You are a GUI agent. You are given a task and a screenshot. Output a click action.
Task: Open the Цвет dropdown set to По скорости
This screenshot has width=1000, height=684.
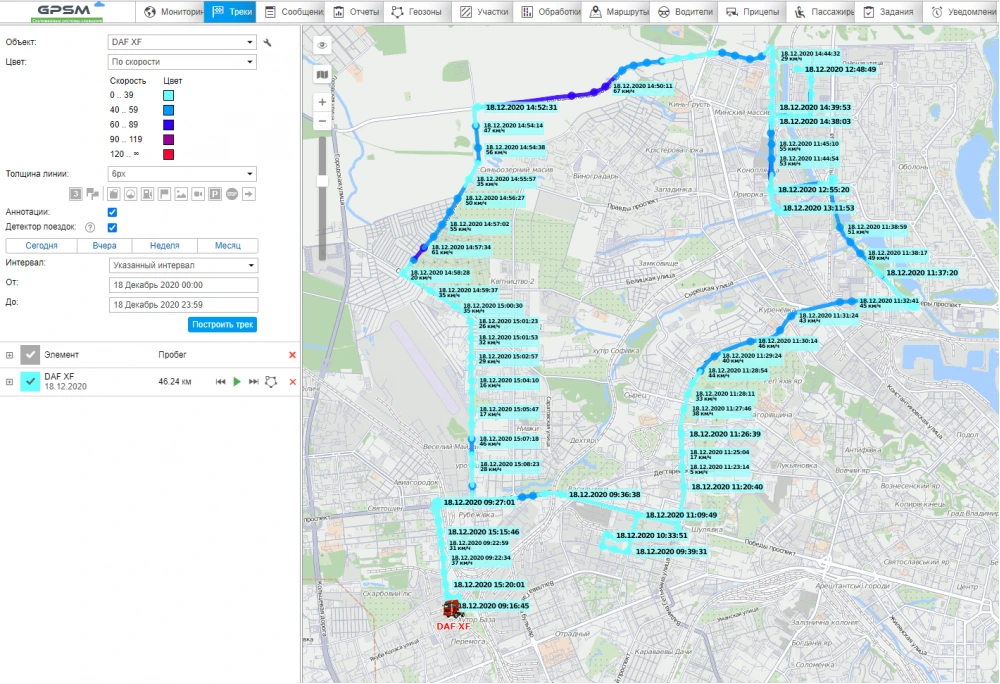click(182, 62)
